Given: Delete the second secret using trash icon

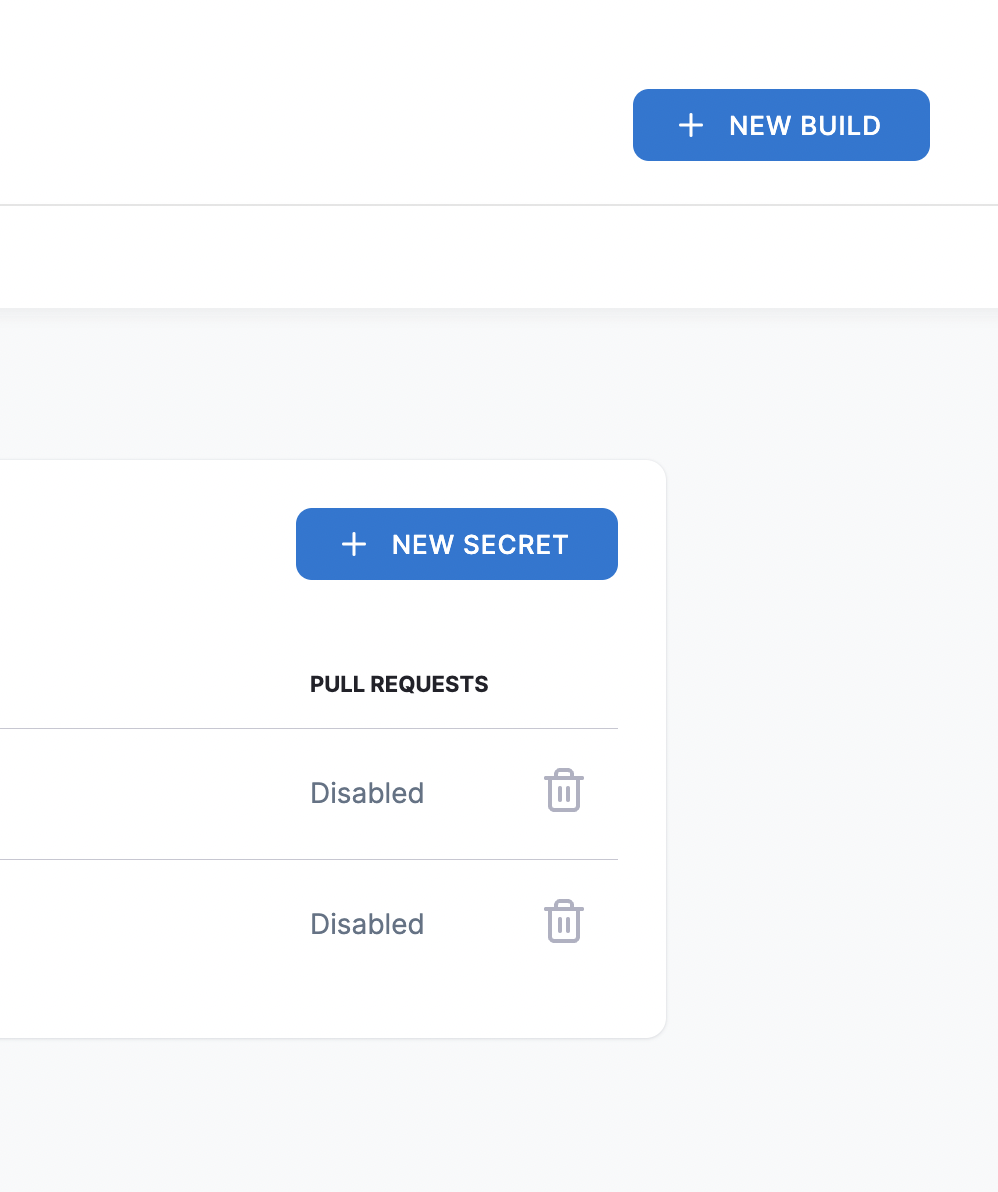Looking at the screenshot, I should coord(564,922).
